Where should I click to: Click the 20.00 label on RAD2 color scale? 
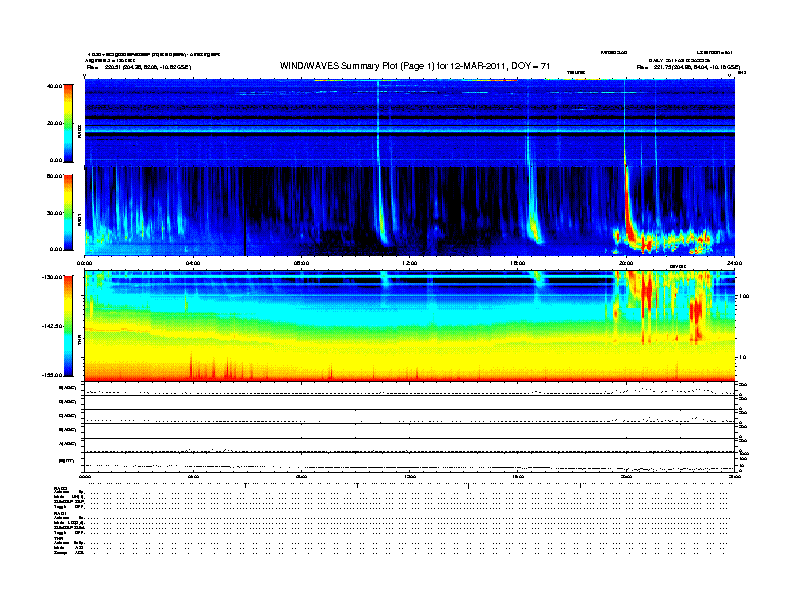click(x=54, y=123)
